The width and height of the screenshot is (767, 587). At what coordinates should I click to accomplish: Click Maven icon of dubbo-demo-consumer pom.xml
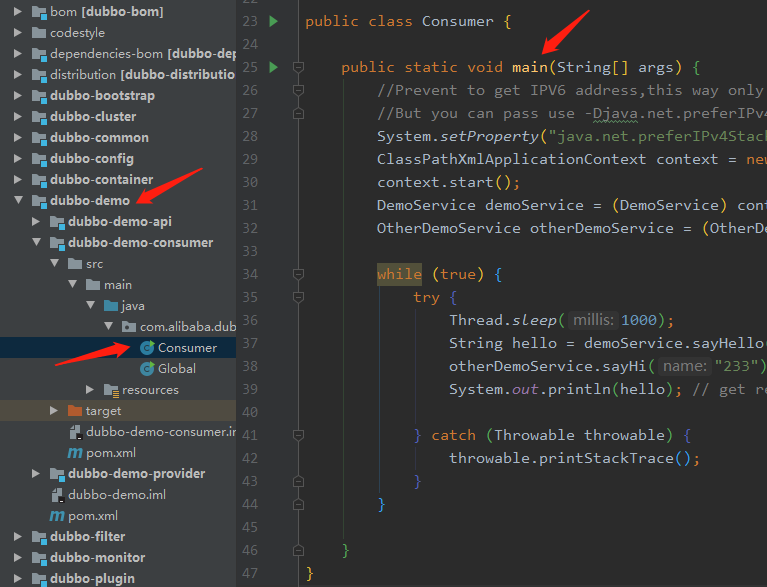[75, 453]
